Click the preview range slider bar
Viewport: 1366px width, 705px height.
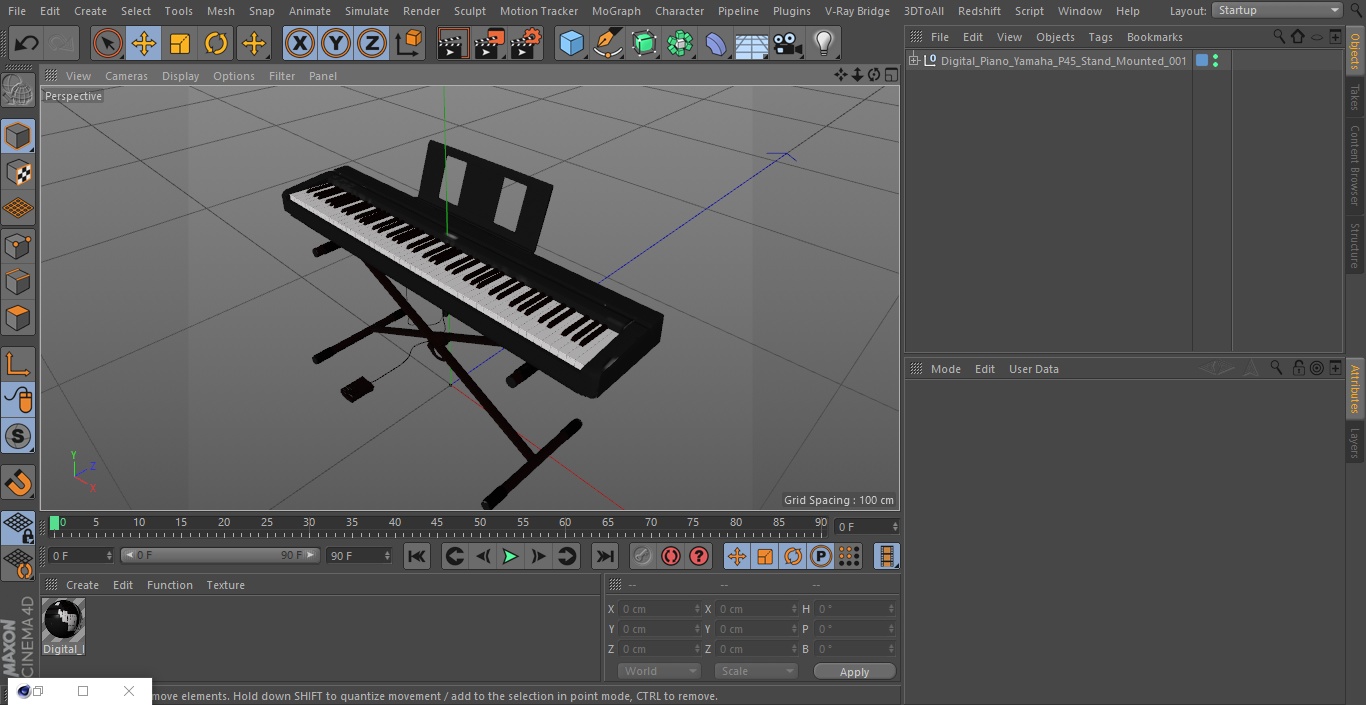(220, 555)
